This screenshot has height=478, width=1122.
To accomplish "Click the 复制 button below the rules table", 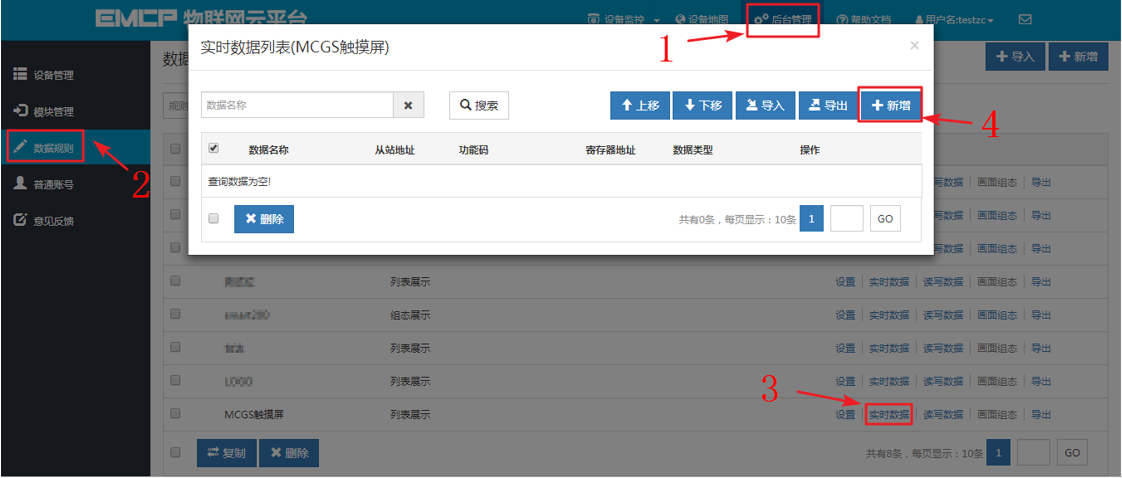I will pos(225,453).
